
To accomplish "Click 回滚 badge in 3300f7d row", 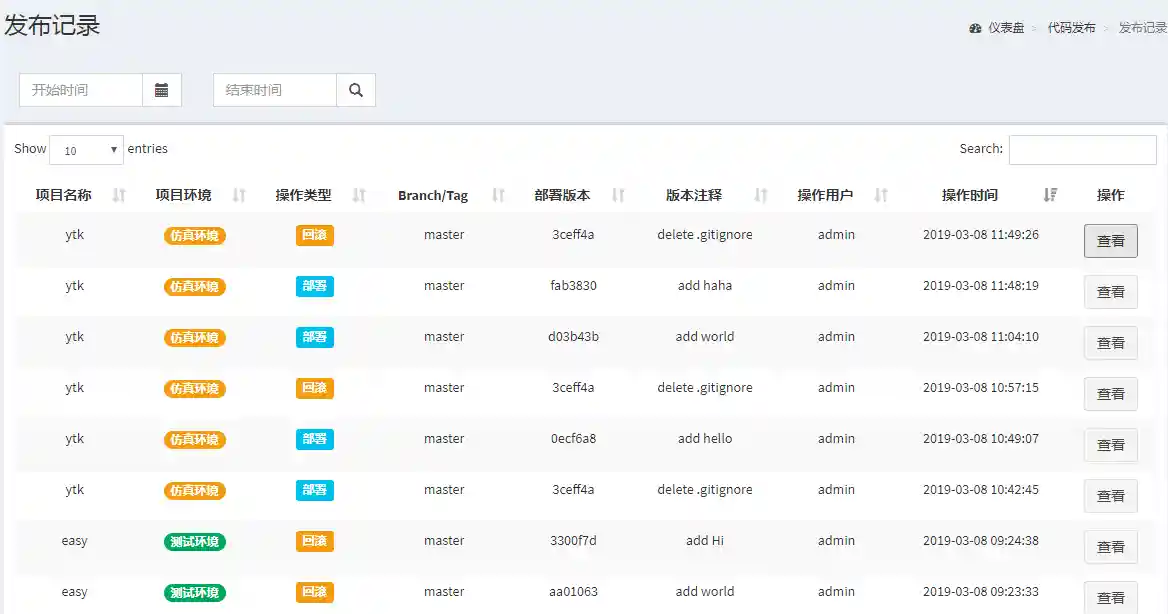I will click(314, 542).
